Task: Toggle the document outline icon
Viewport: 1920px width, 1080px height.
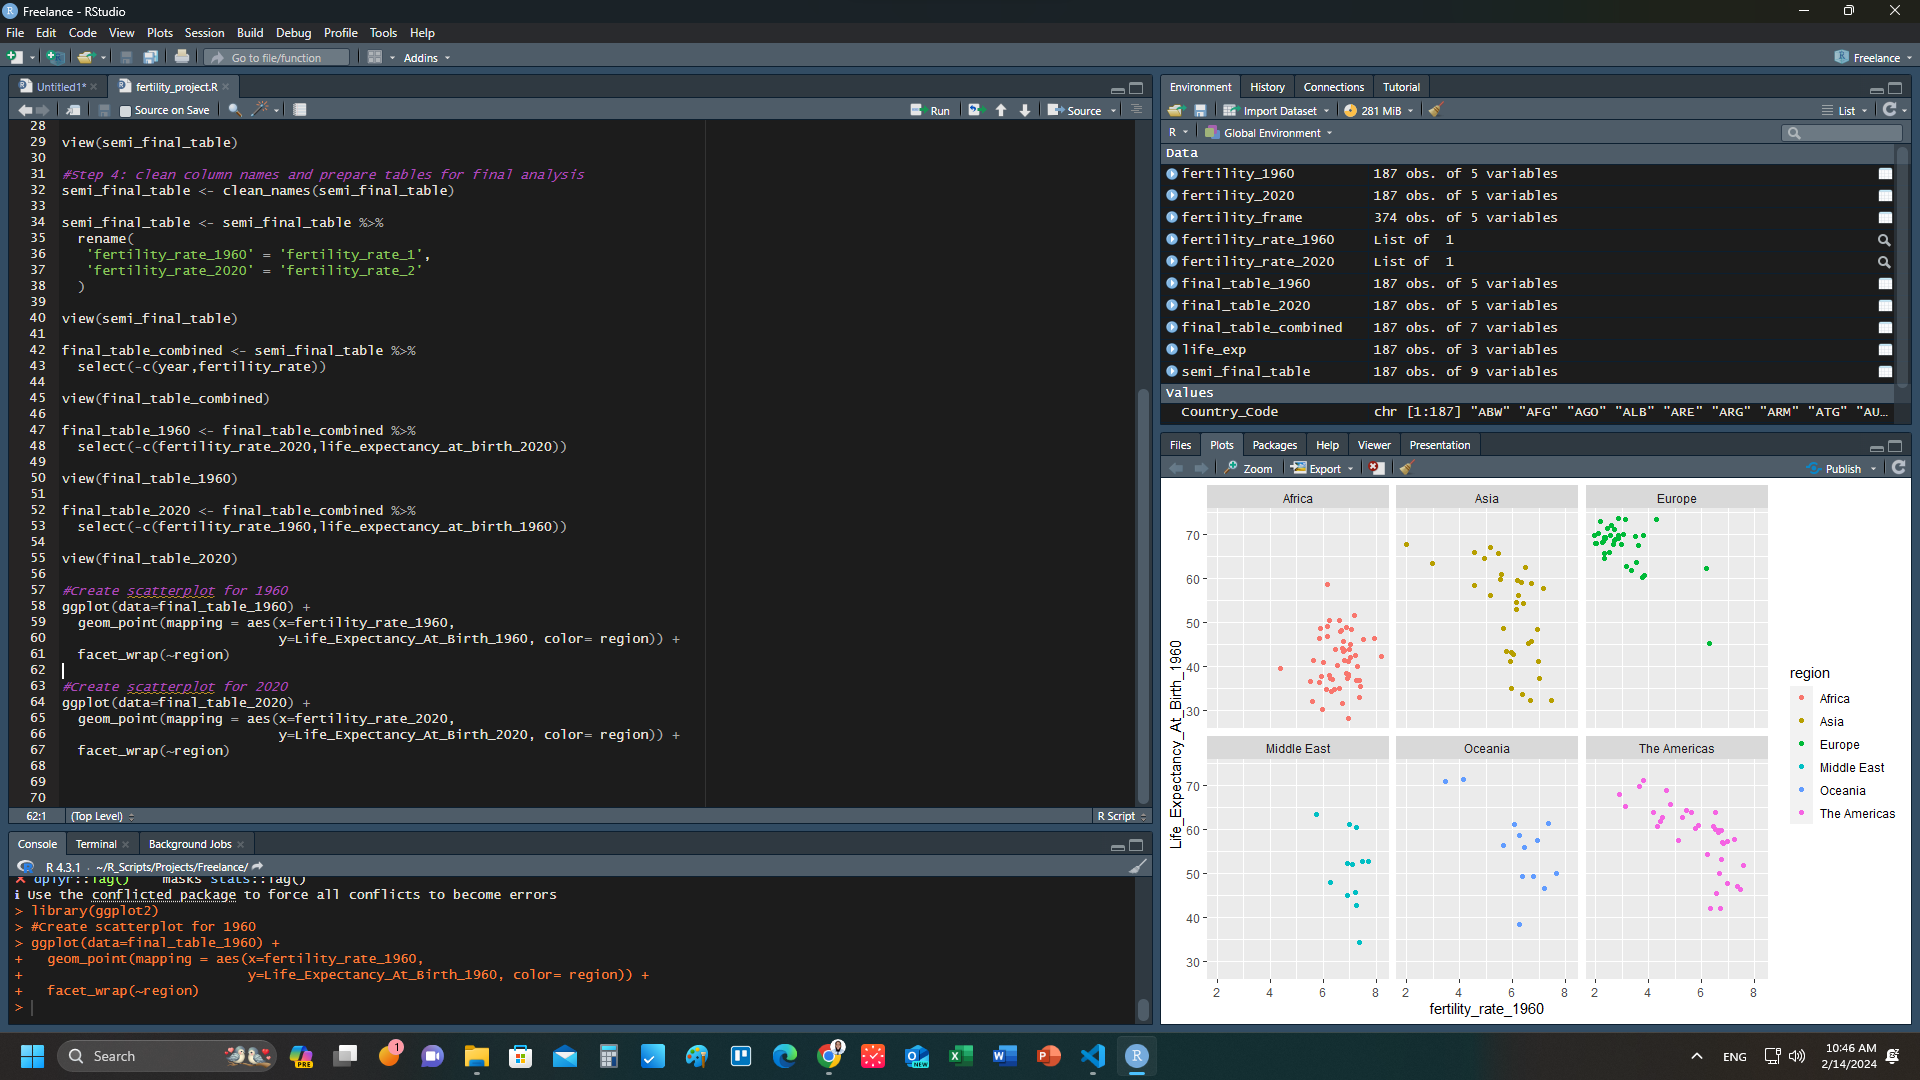Action: [x=1136, y=110]
